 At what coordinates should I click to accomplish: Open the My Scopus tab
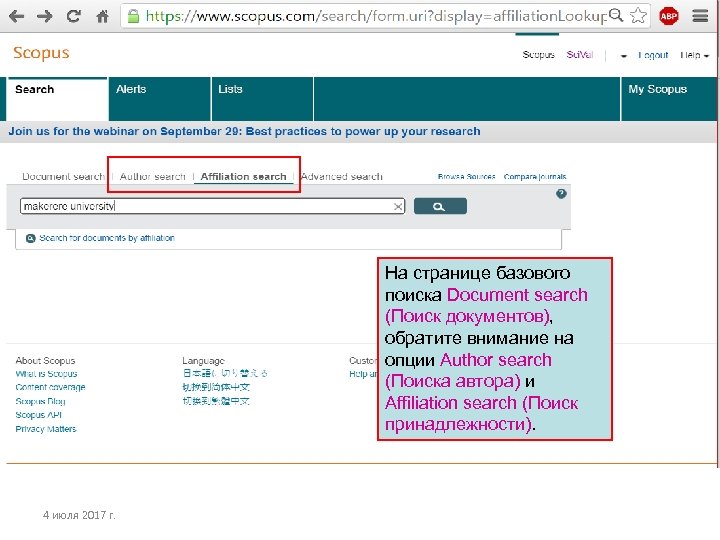669,99
